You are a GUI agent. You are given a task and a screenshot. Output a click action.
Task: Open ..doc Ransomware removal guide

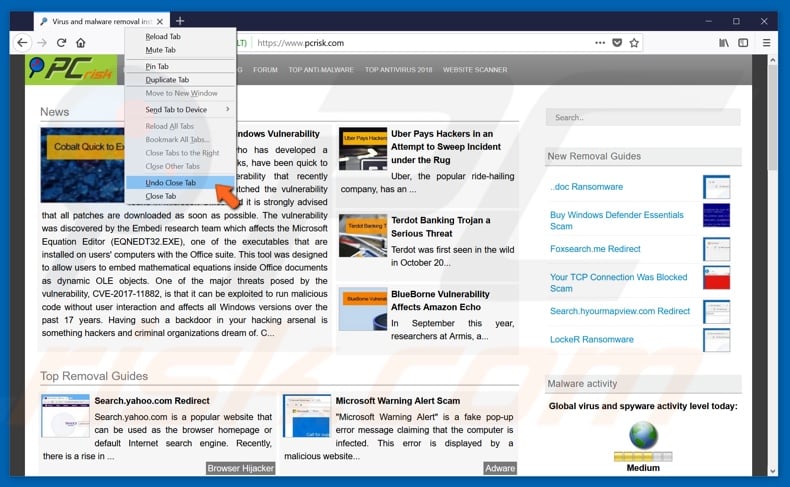pos(586,187)
